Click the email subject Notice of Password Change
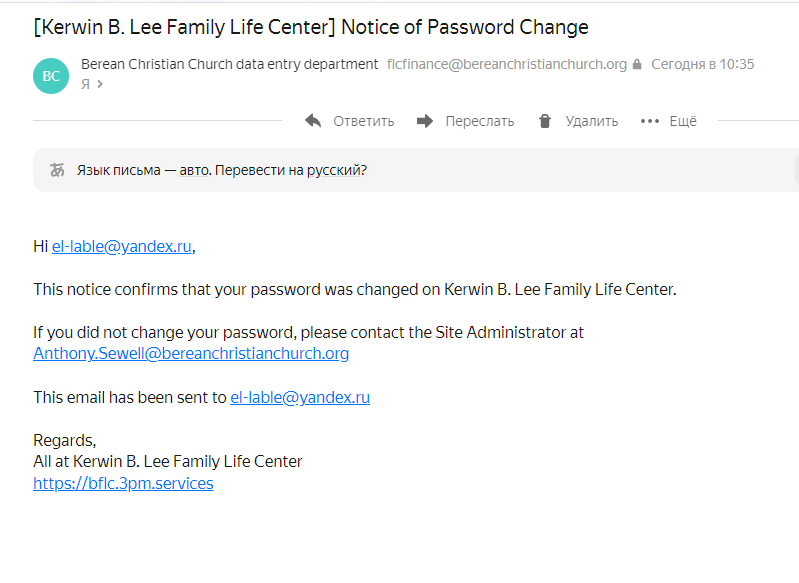This screenshot has width=799, height=583. coord(464,27)
